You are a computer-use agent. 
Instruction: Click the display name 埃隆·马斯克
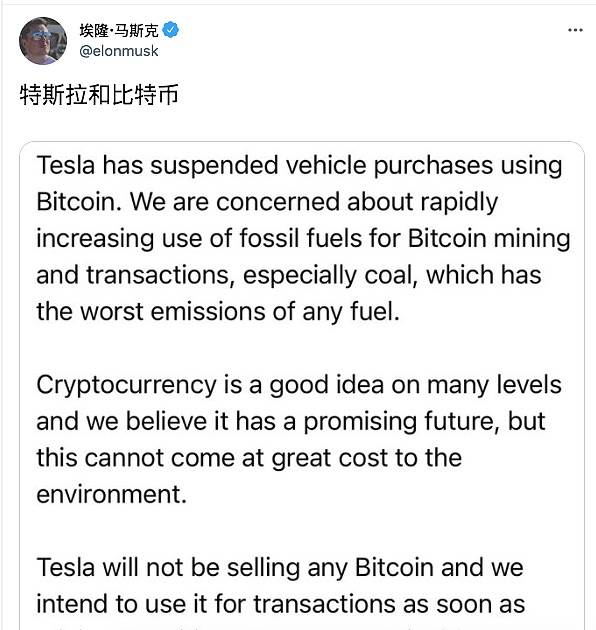click(x=119, y=30)
